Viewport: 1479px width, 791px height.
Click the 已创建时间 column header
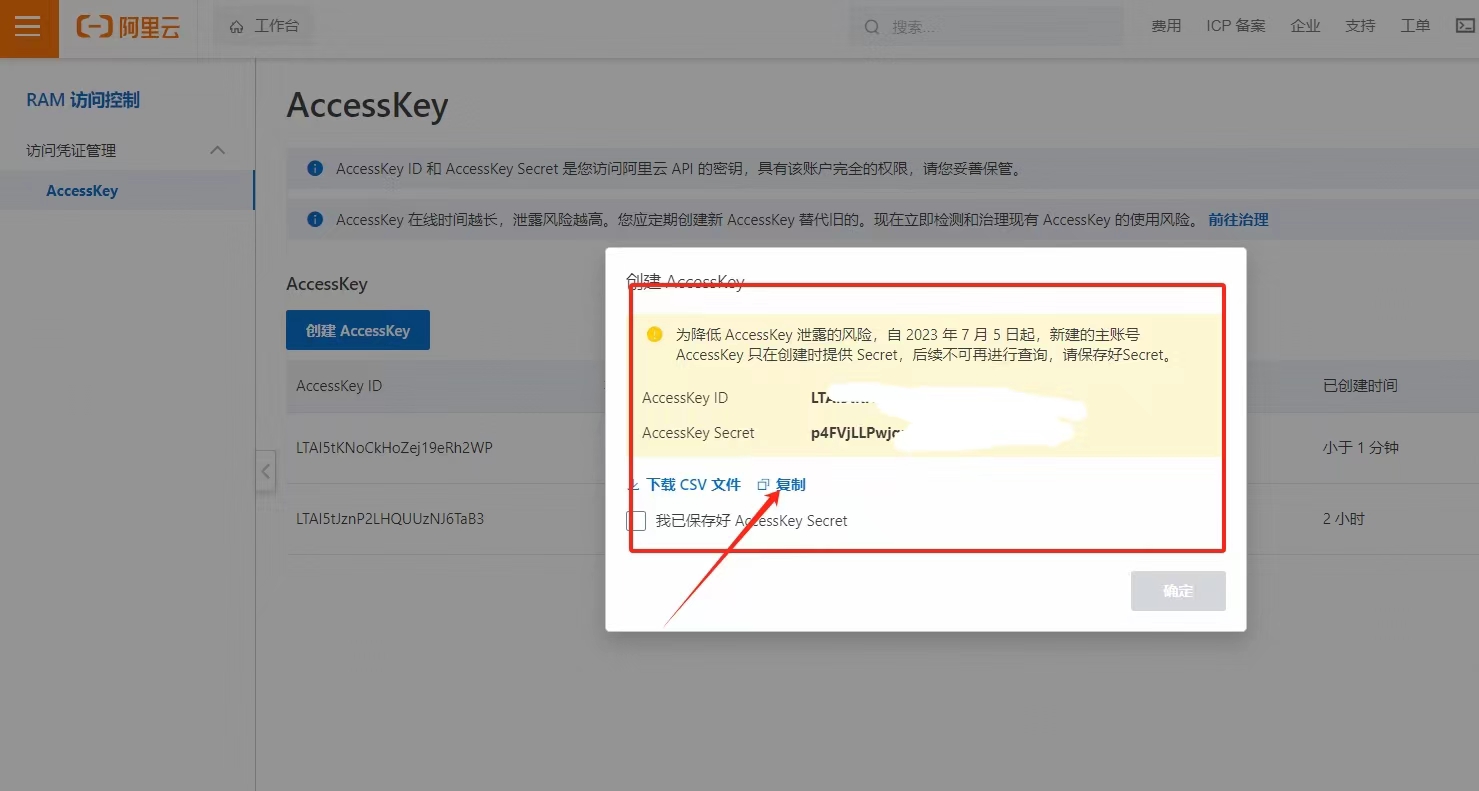1360,386
